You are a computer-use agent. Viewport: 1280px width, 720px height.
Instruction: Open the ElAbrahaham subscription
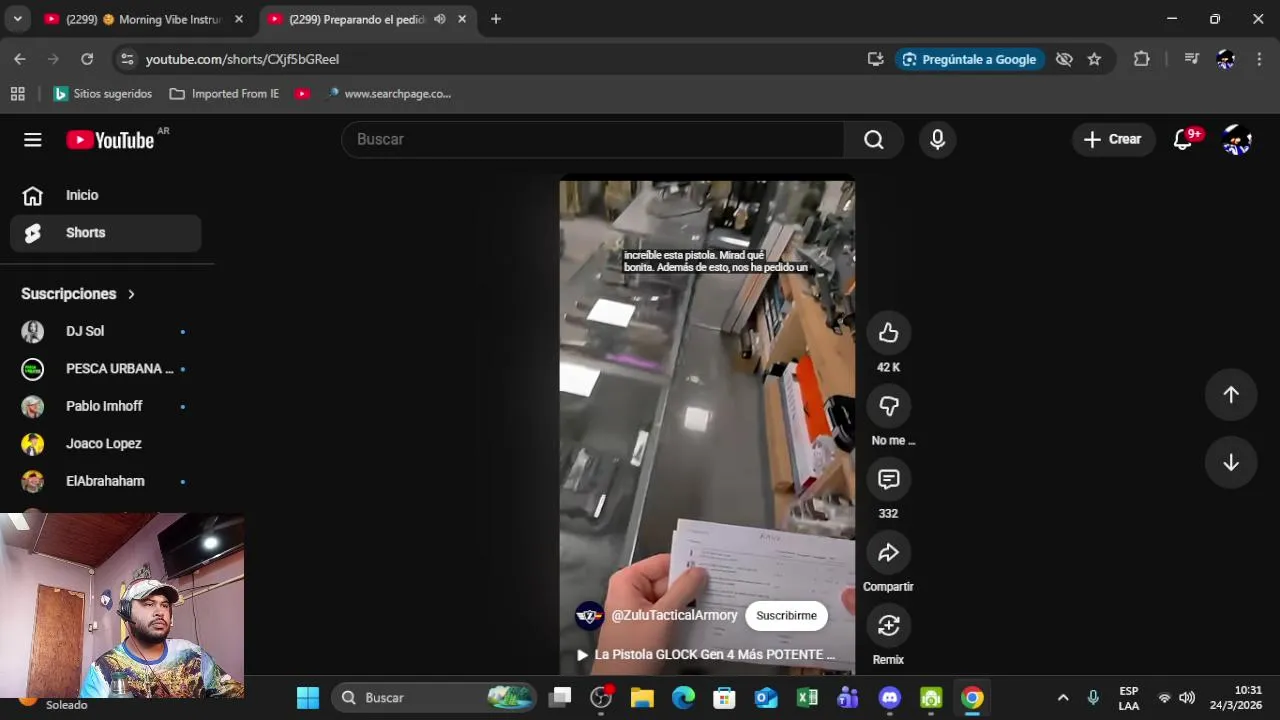(x=106, y=481)
